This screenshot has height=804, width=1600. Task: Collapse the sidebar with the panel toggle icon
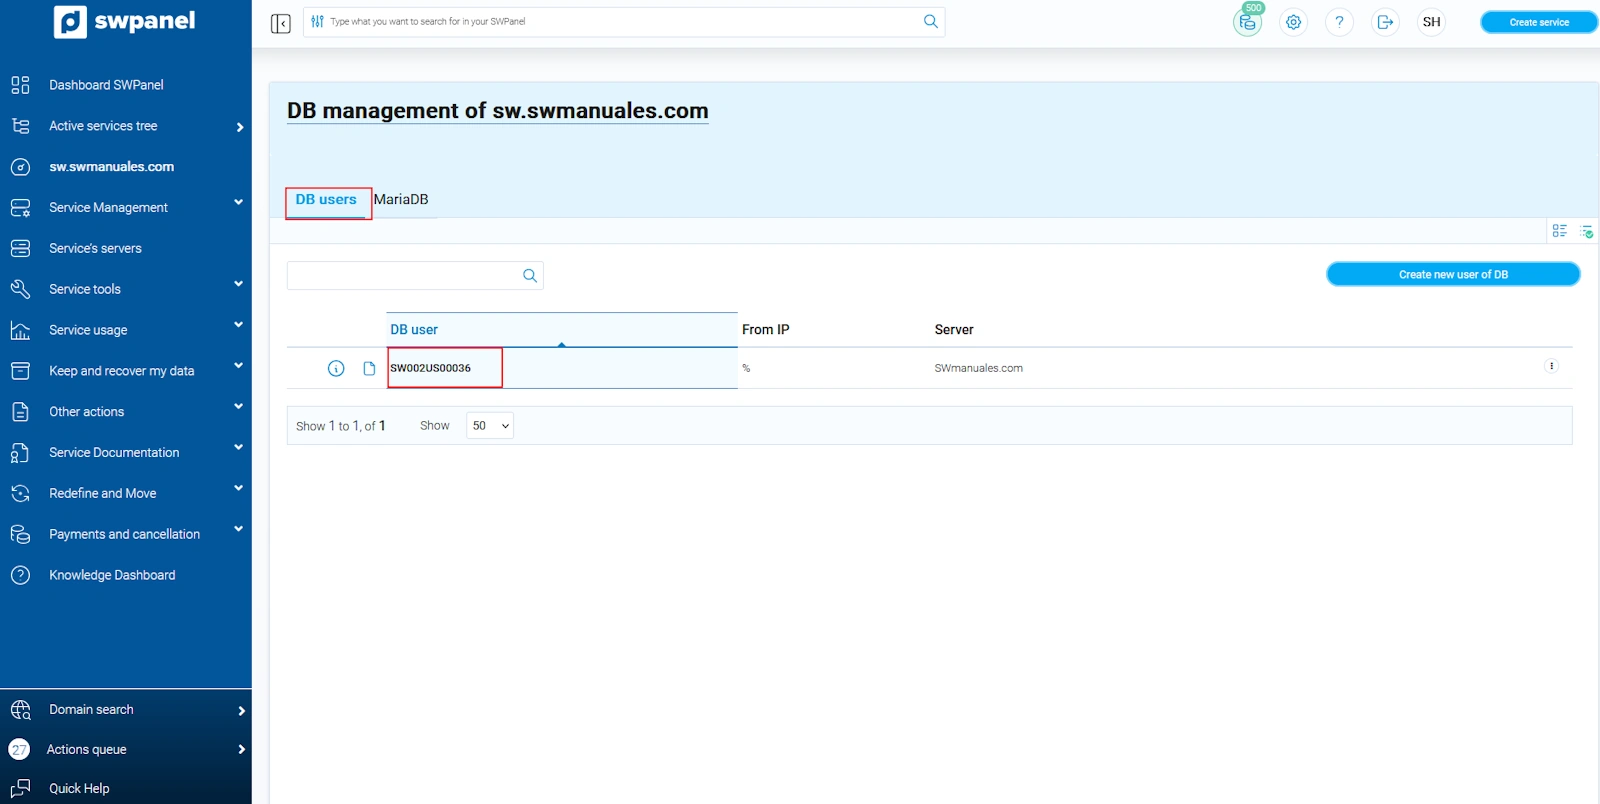click(x=280, y=23)
